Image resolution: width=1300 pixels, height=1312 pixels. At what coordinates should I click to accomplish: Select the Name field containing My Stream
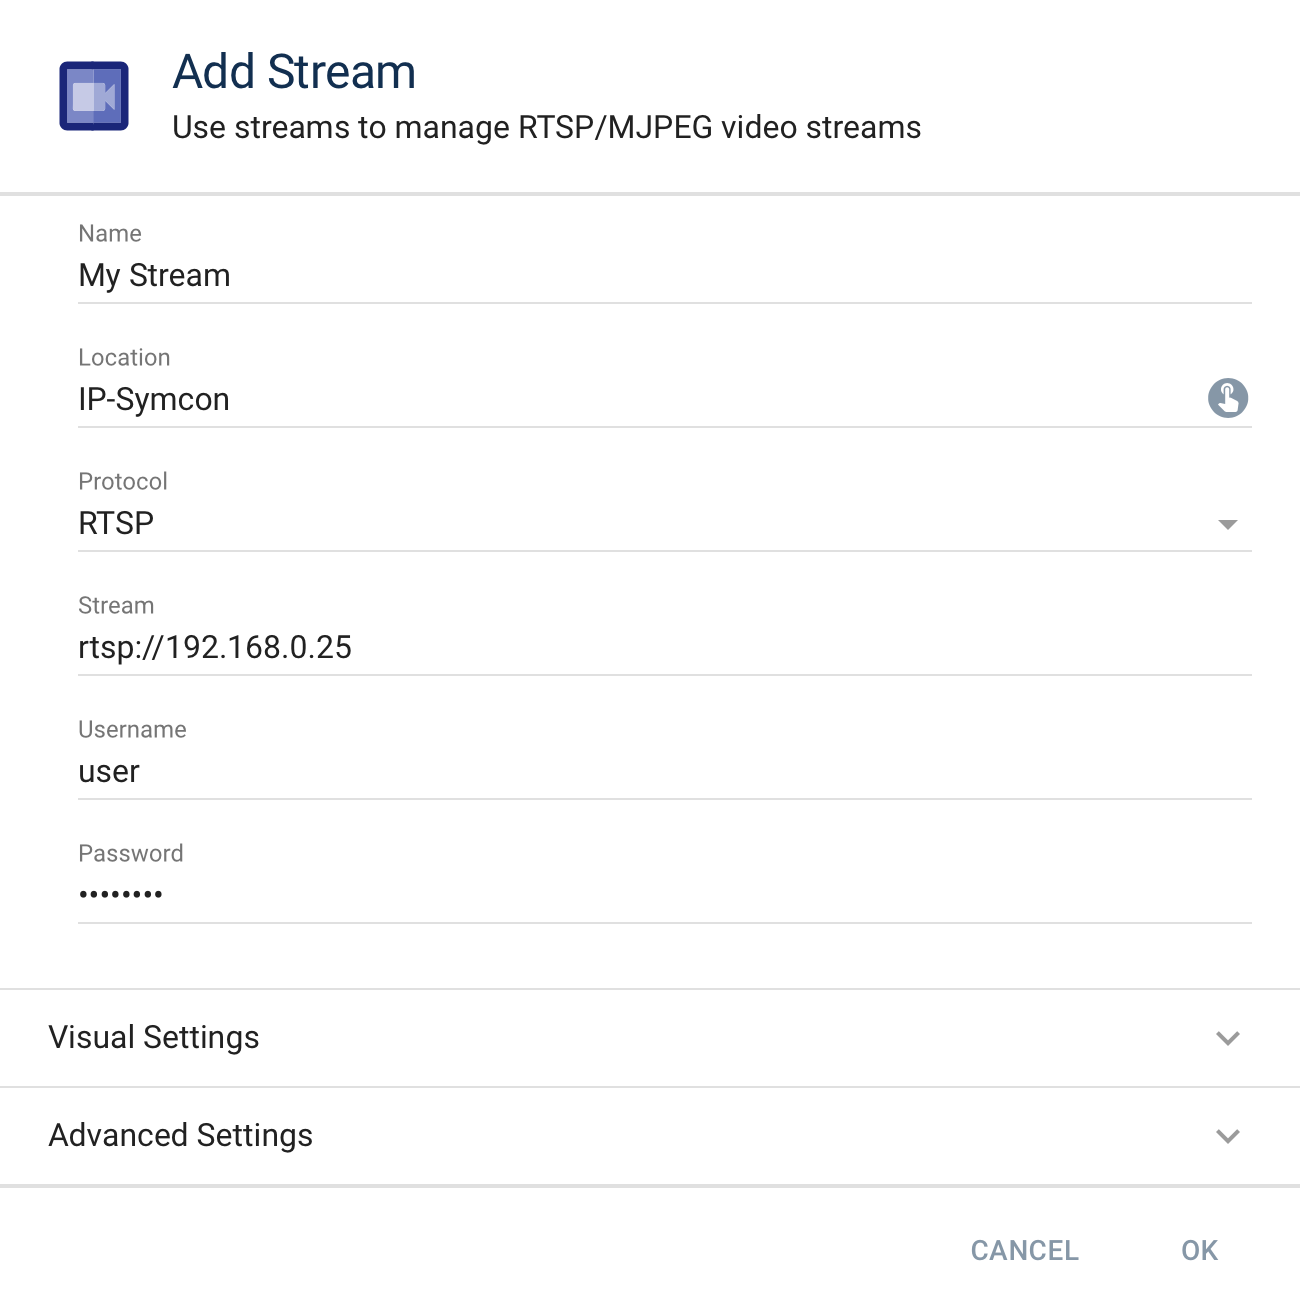click(400, 275)
